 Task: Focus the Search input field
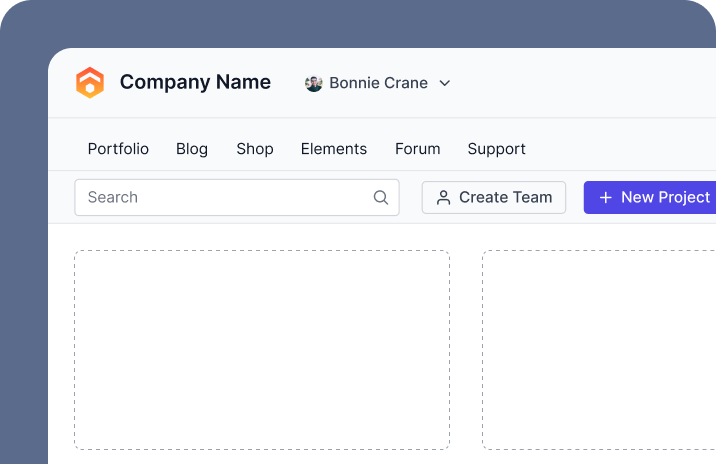pyautogui.click(x=237, y=197)
